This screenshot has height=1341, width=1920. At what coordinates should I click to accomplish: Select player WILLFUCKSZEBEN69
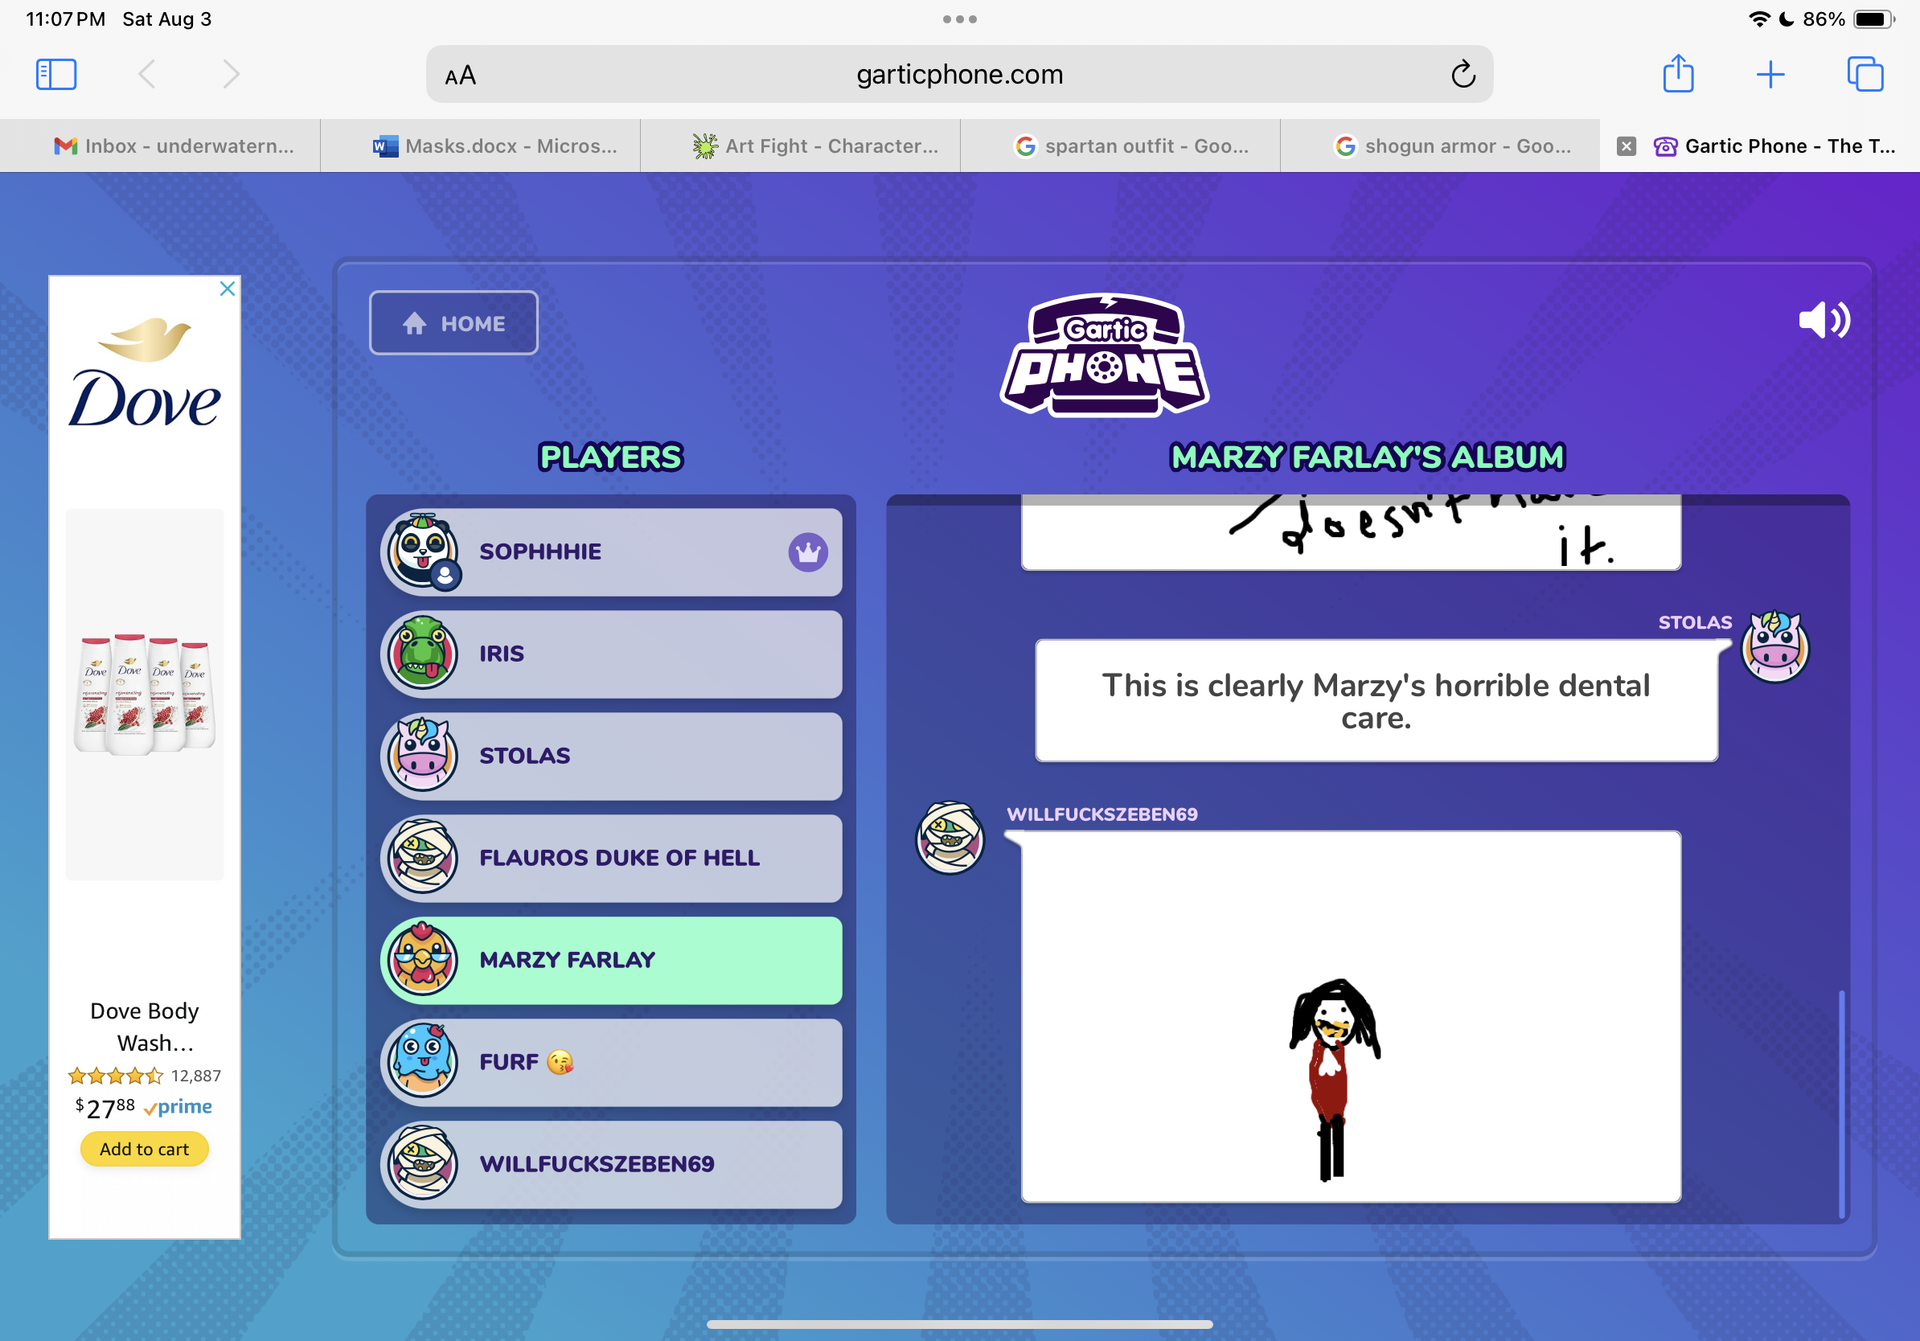[x=611, y=1164]
